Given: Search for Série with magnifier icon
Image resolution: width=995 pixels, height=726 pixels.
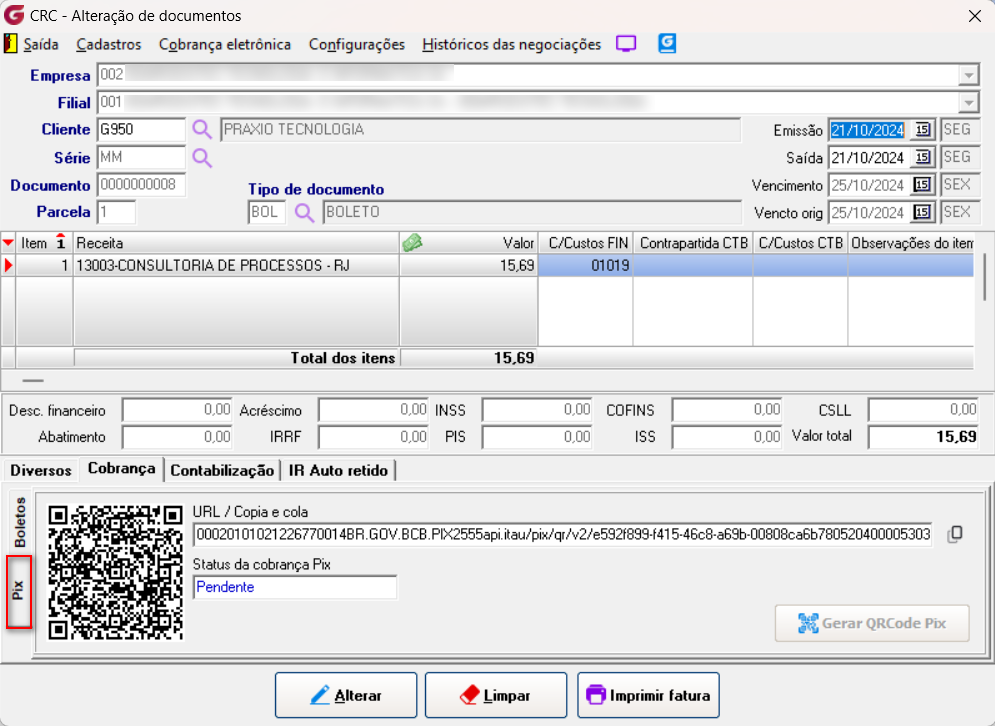Looking at the screenshot, I should coord(202,157).
